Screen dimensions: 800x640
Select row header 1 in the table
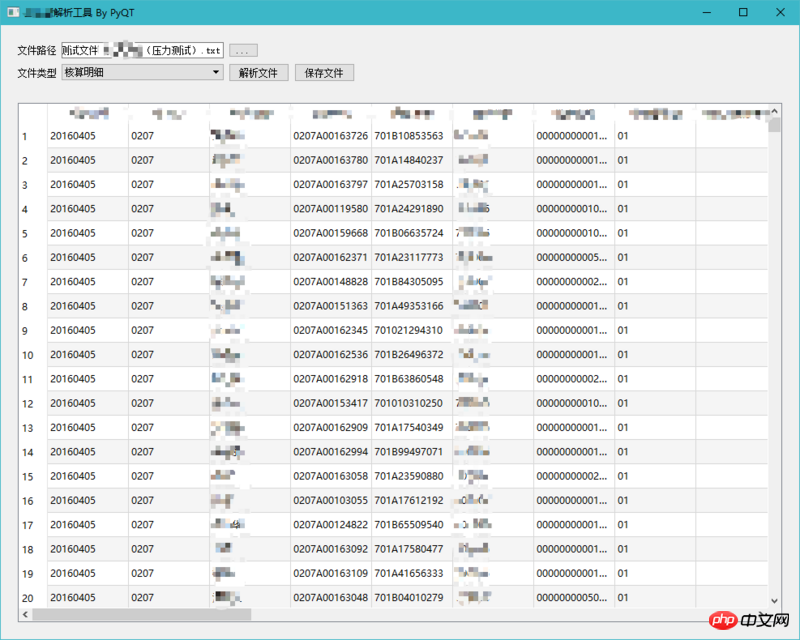pyautogui.click(x=33, y=136)
